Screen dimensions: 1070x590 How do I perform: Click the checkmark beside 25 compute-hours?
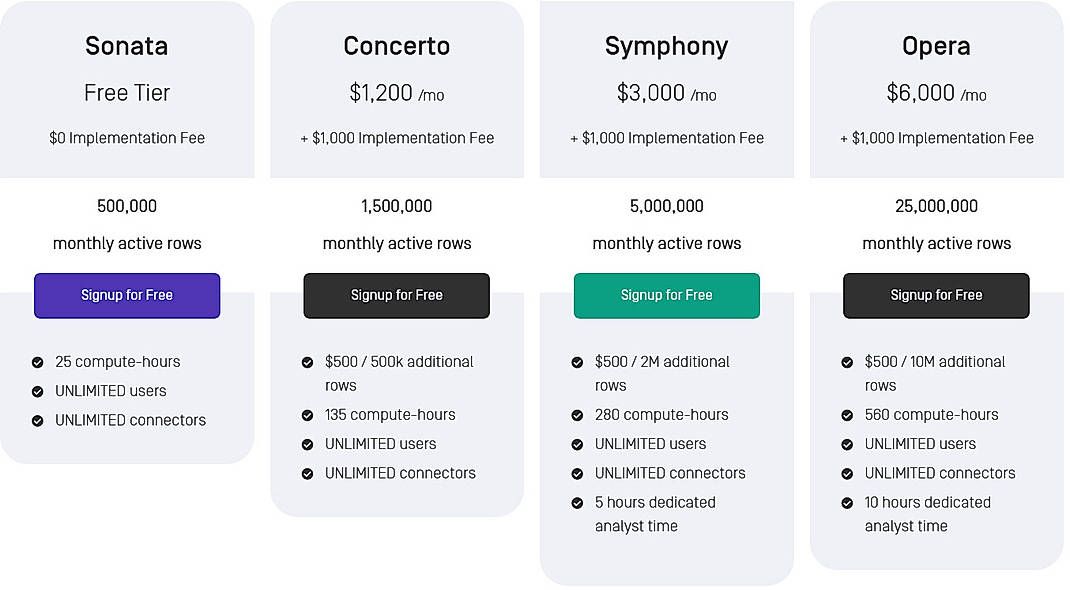36,362
